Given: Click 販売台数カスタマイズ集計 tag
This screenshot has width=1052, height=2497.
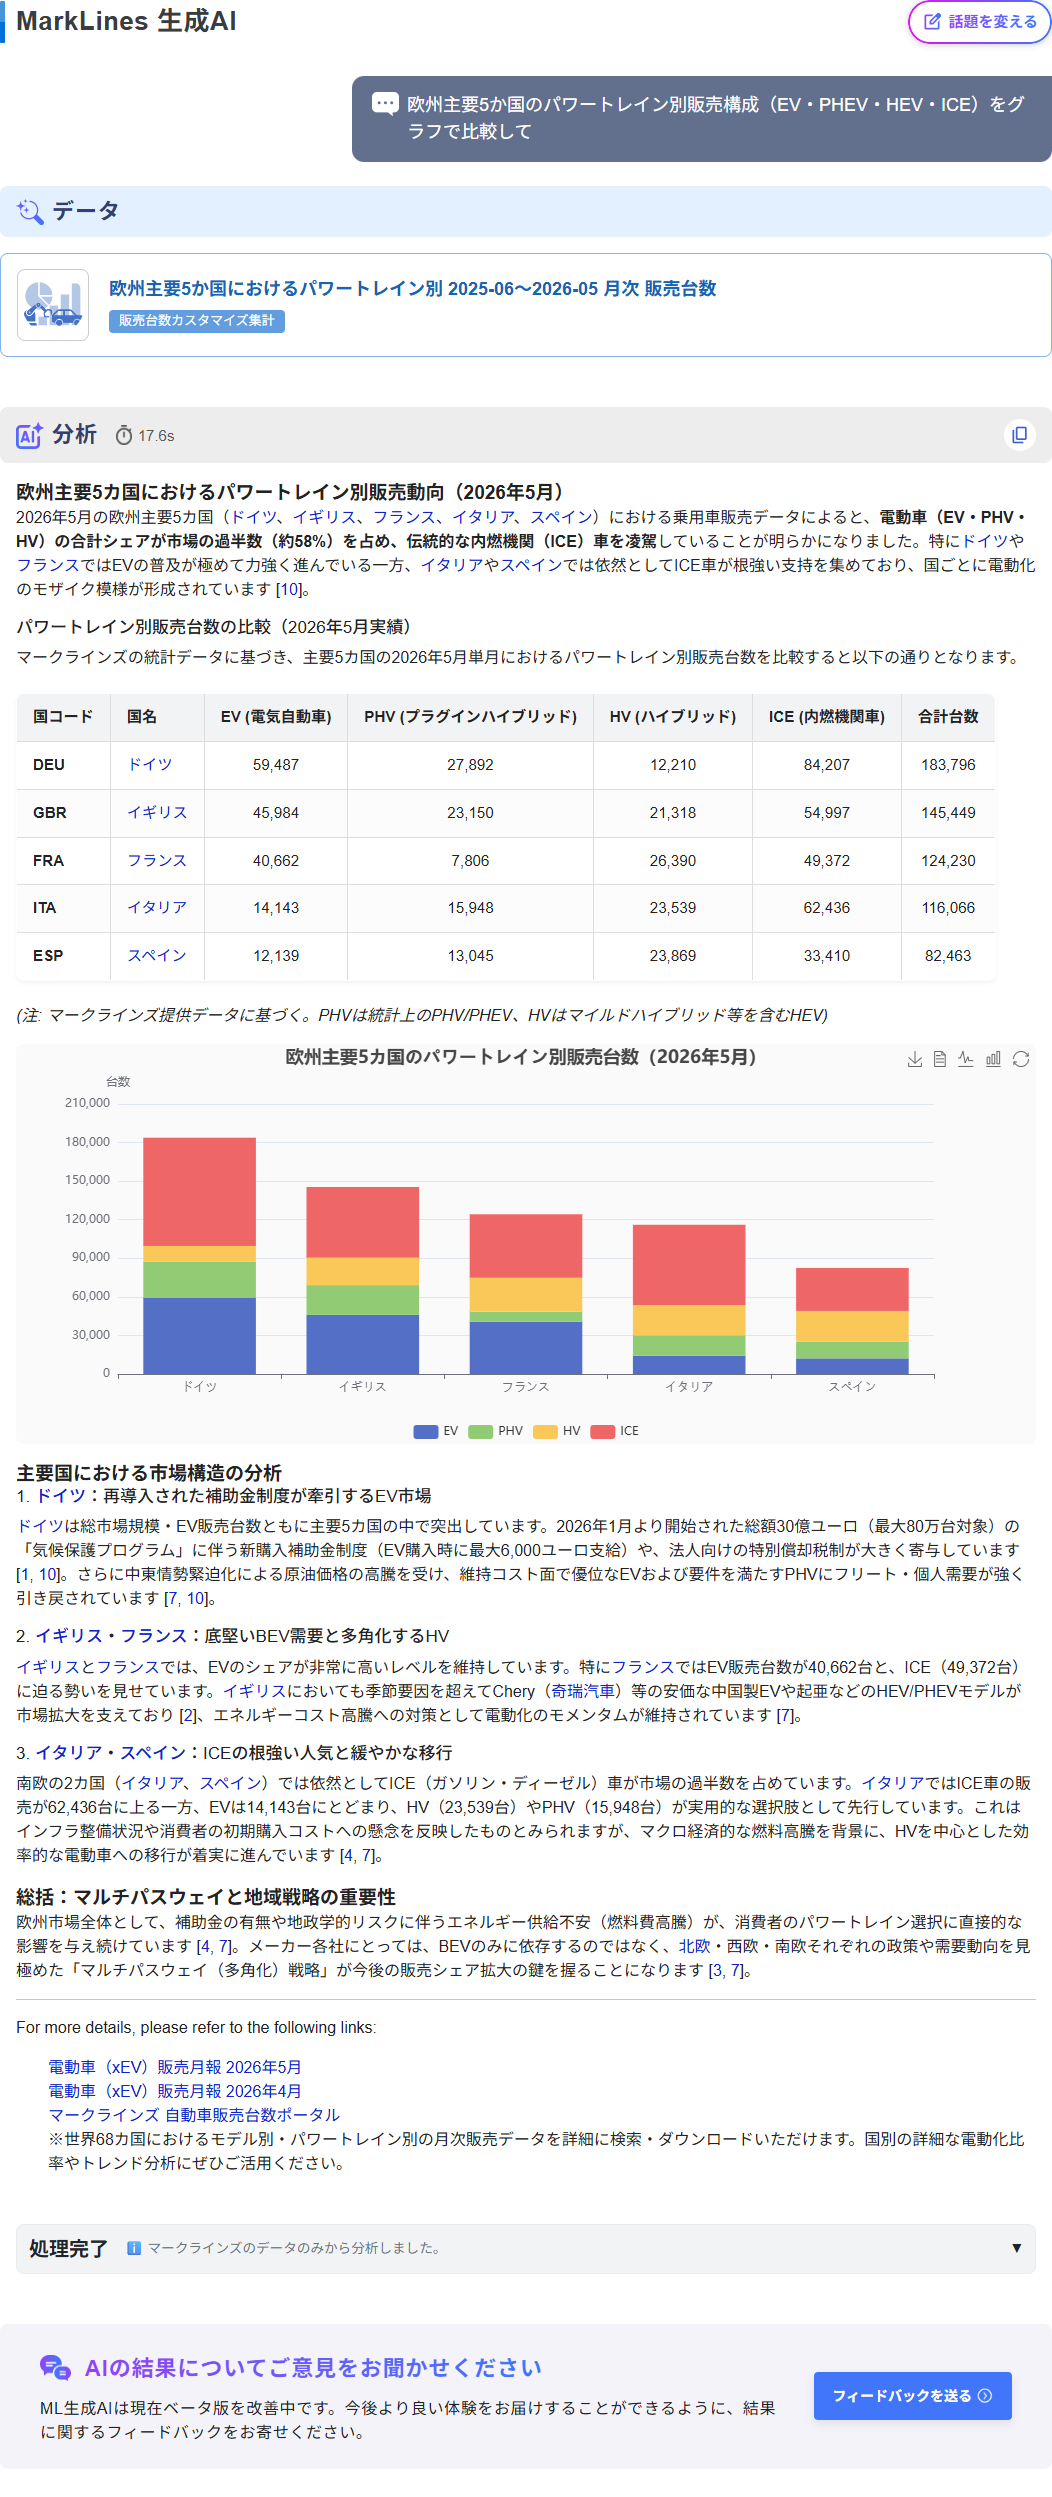Looking at the screenshot, I should point(197,320).
